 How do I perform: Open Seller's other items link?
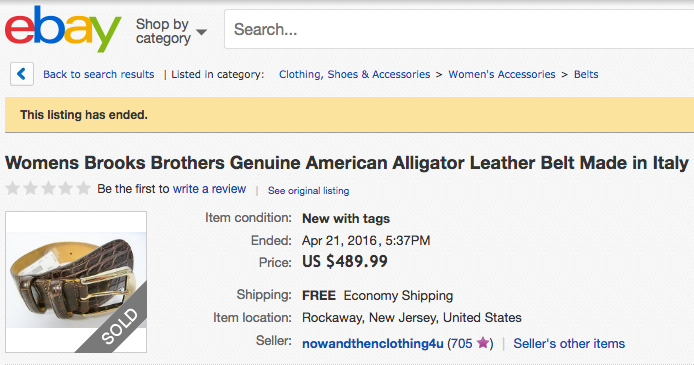[x=569, y=344]
